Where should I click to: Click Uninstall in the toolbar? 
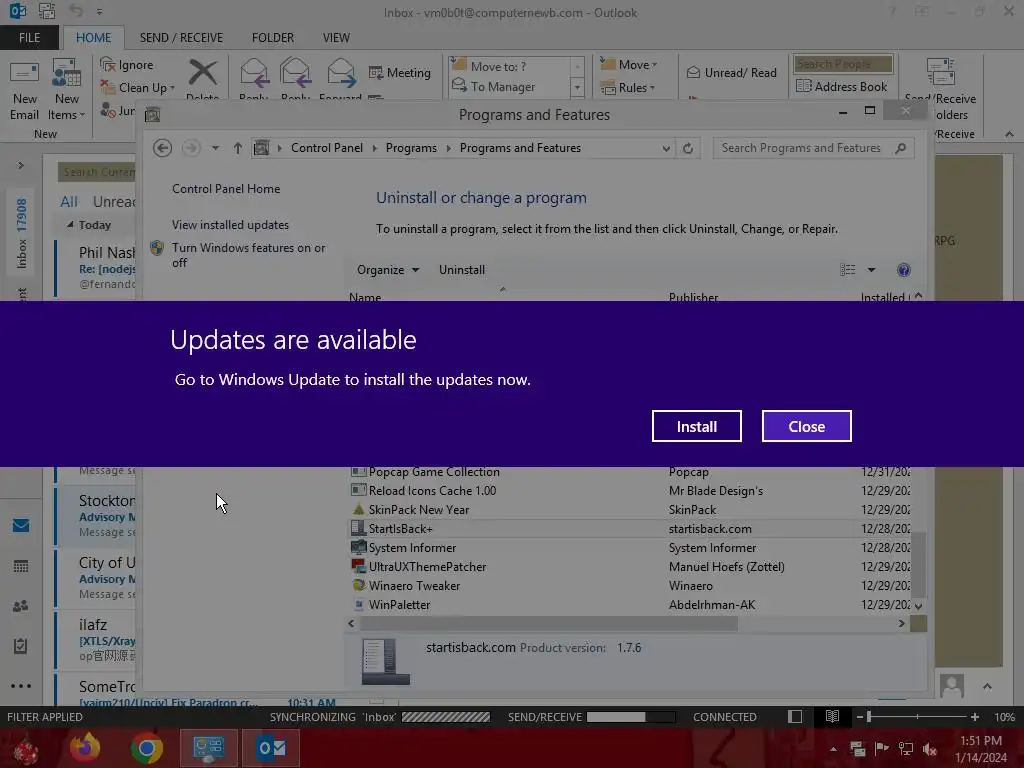click(462, 270)
